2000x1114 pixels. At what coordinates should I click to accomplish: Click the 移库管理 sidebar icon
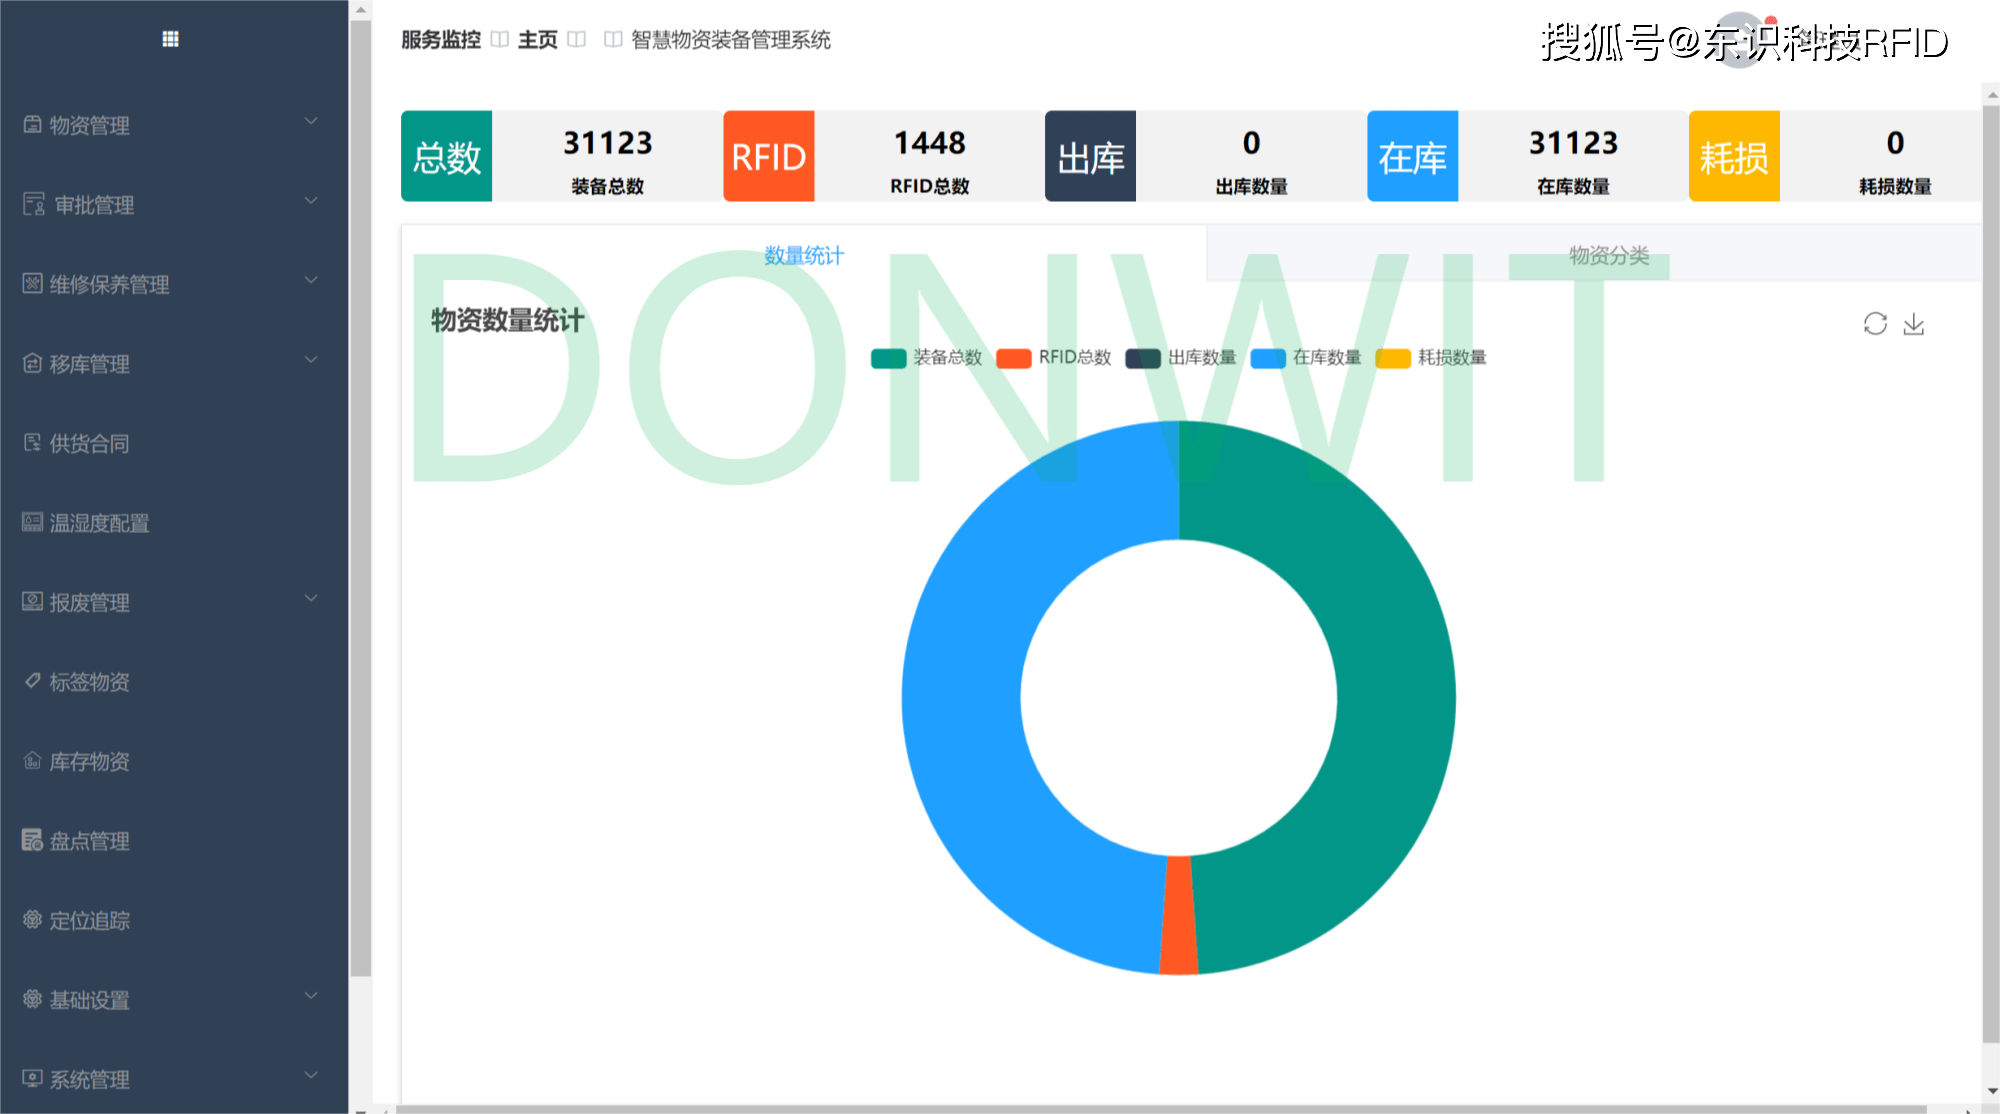coord(33,363)
